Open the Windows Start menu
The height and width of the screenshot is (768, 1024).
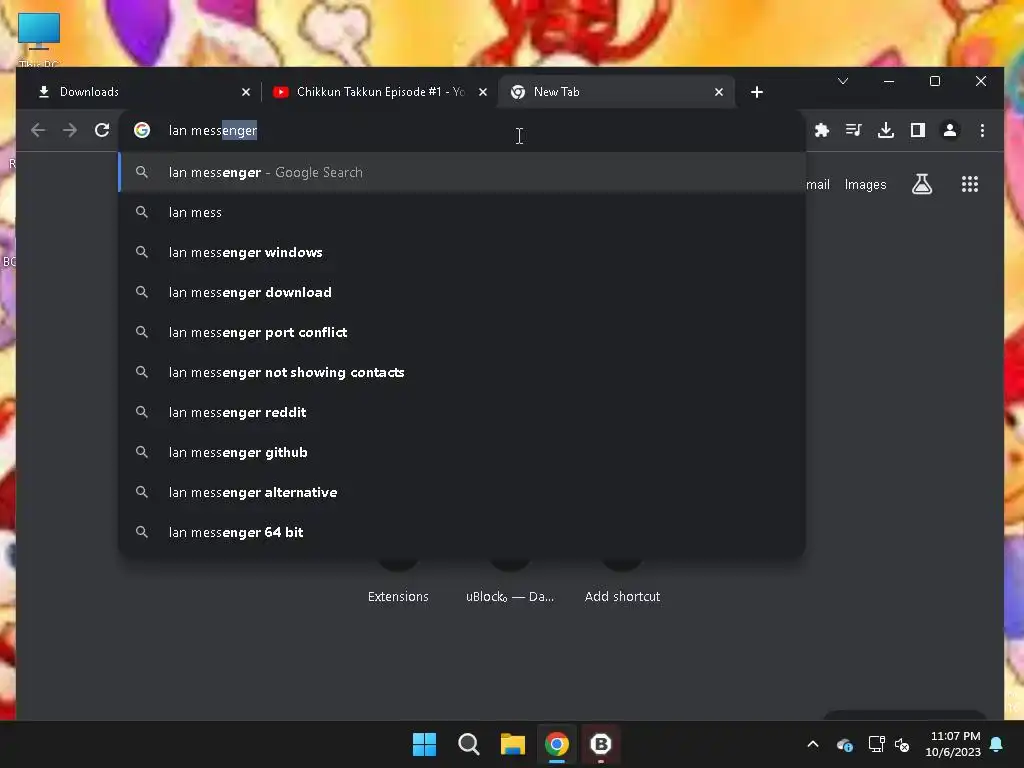point(424,744)
